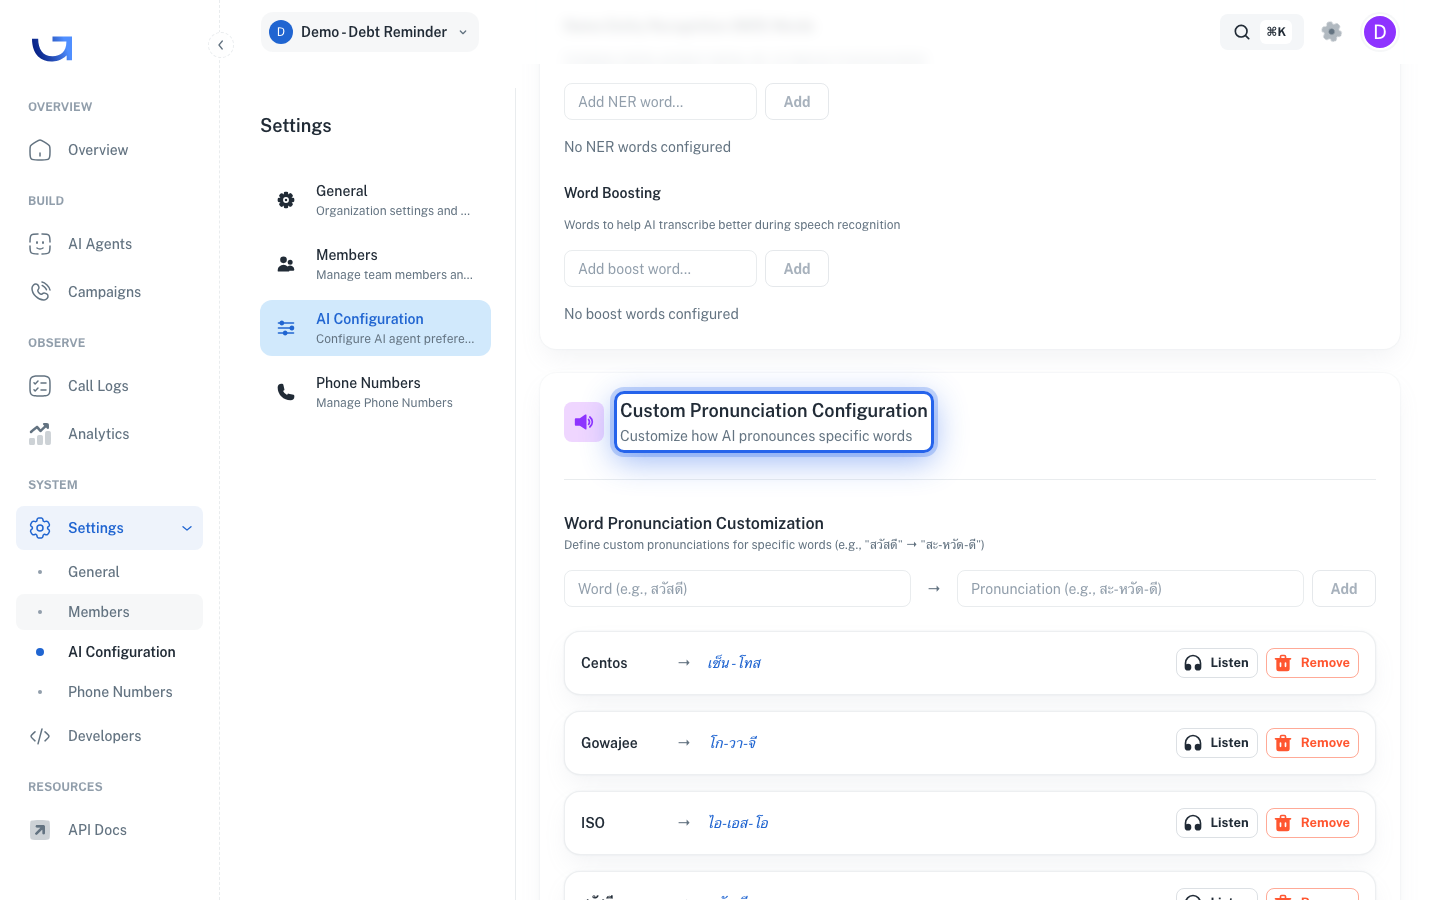Screen dimensions: 1440x900
Task: Click the Add boost word input field
Action: tap(660, 269)
